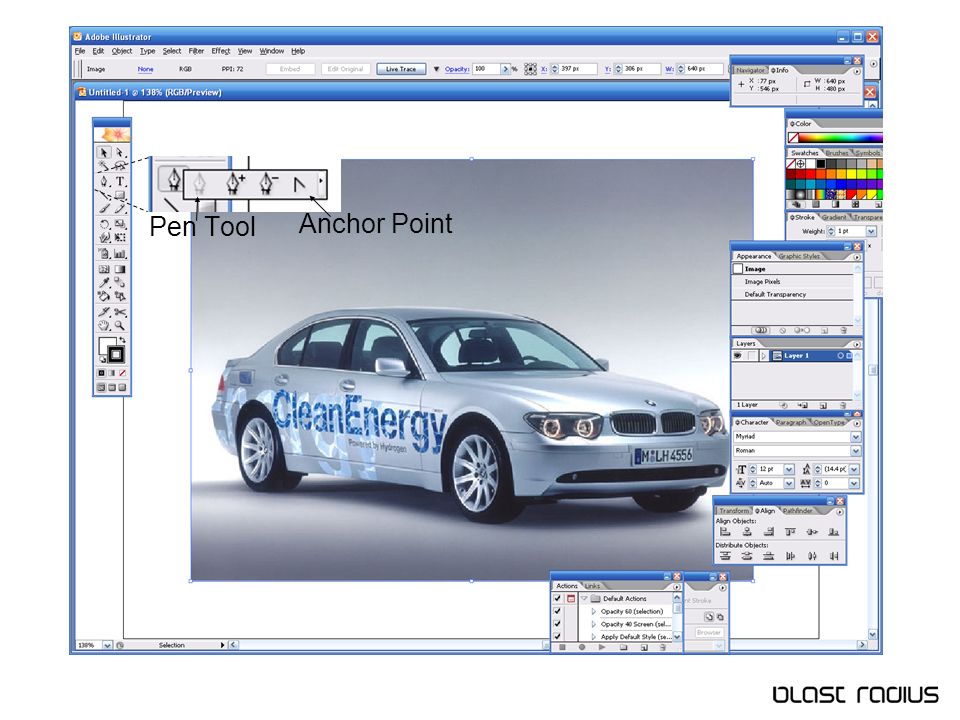Open Myriad font family dropdown
The height and width of the screenshot is (720, 960).
856,437
